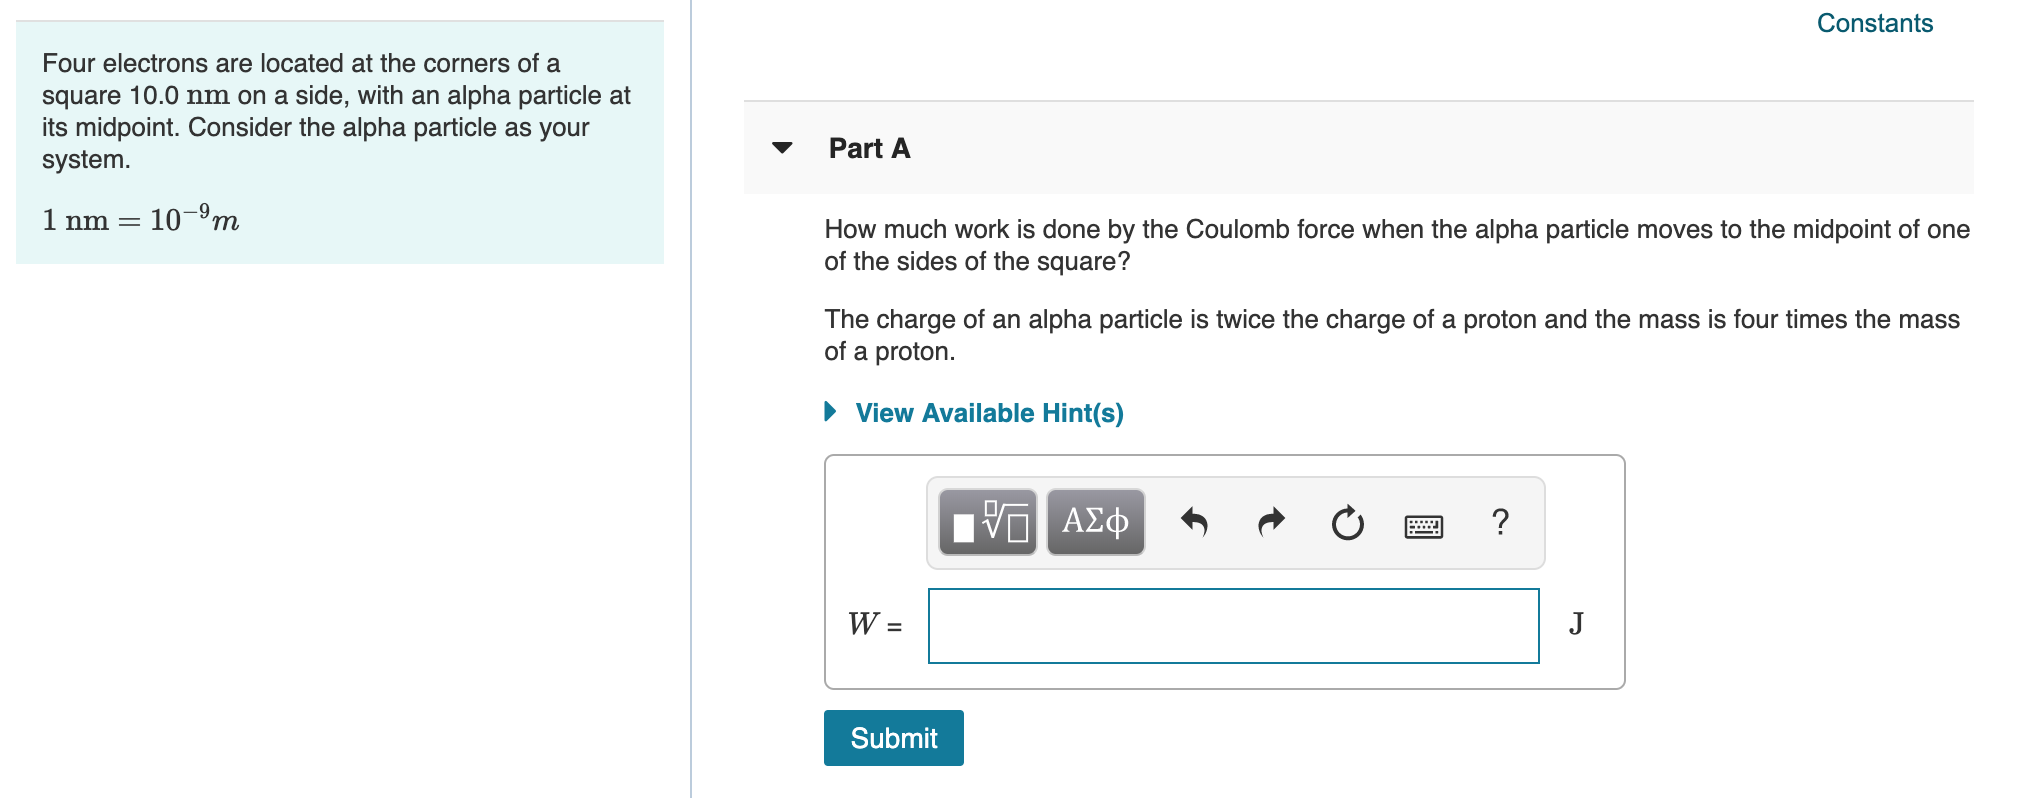2022x798 pixels.
Task: Reset the answer with the circular reset icon
Action: (x=1346, y=522)
